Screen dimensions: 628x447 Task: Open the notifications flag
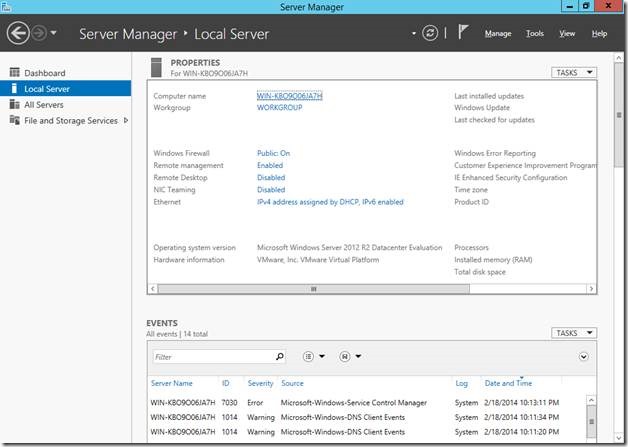click(x=463, y=32)
